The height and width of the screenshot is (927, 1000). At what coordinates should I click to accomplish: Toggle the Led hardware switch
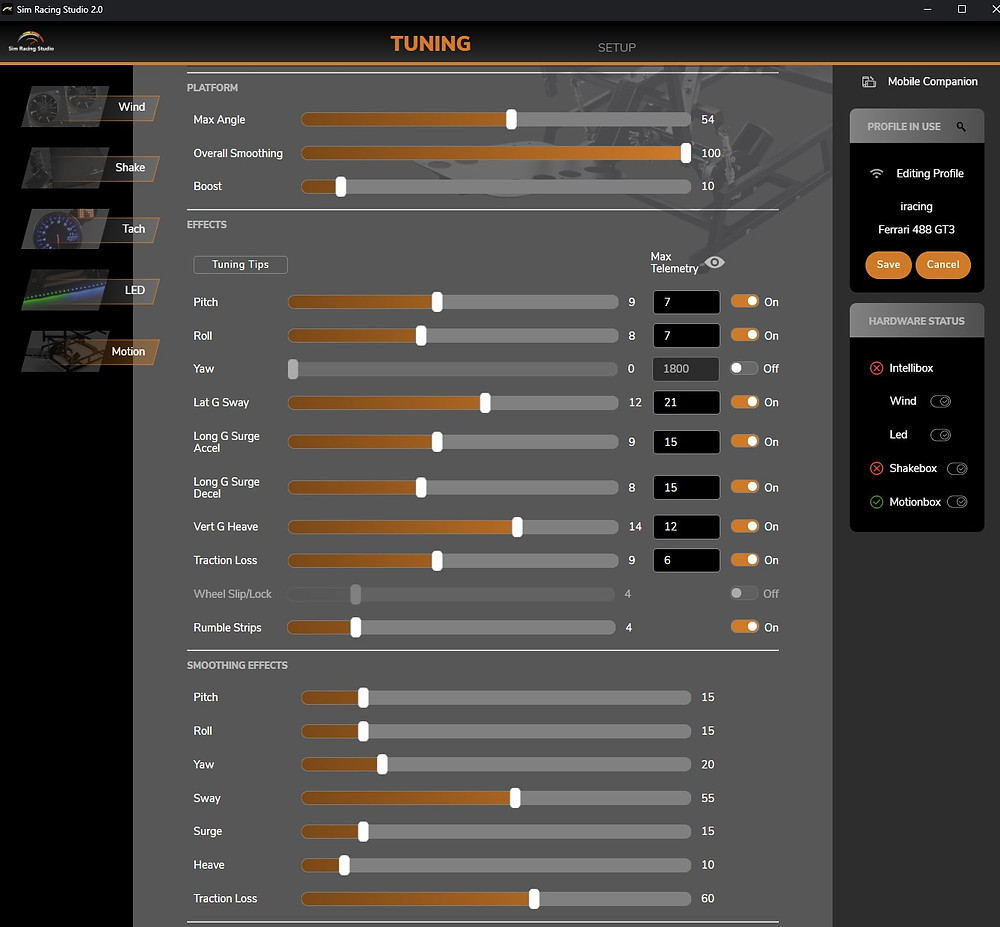tap(941, 435)
